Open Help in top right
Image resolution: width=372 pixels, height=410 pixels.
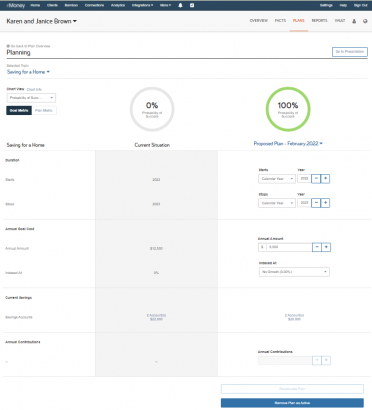343,5
